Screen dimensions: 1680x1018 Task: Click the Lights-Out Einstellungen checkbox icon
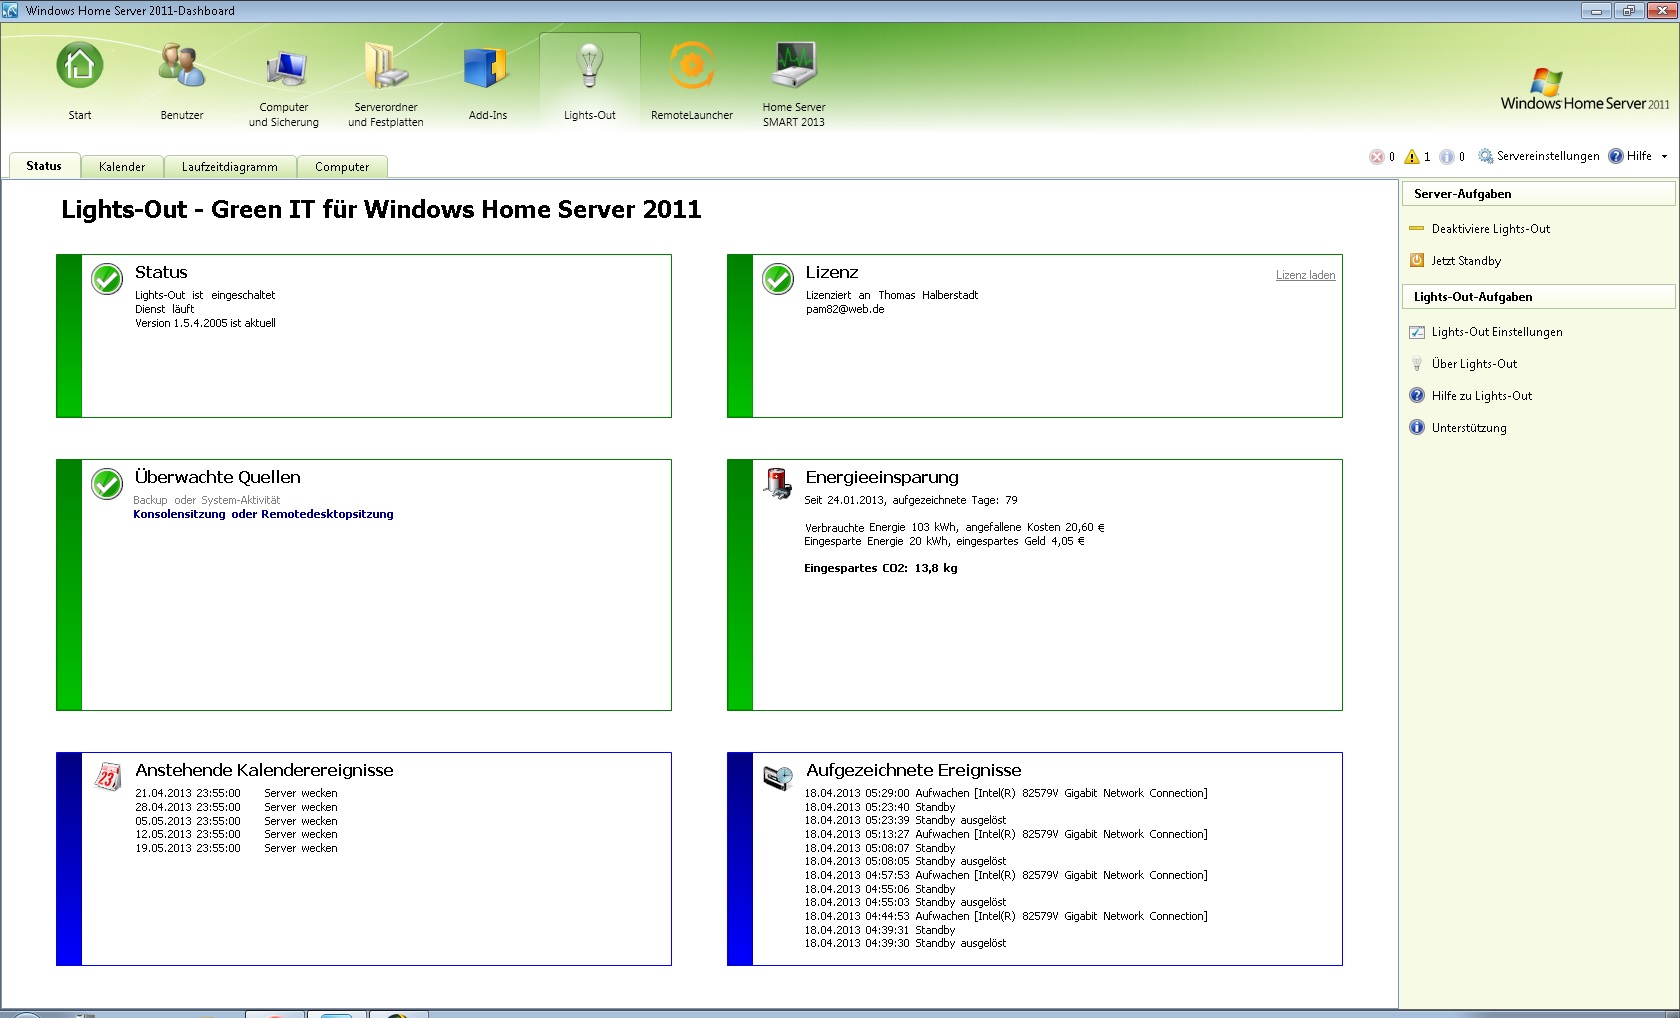click(1417, 332)
